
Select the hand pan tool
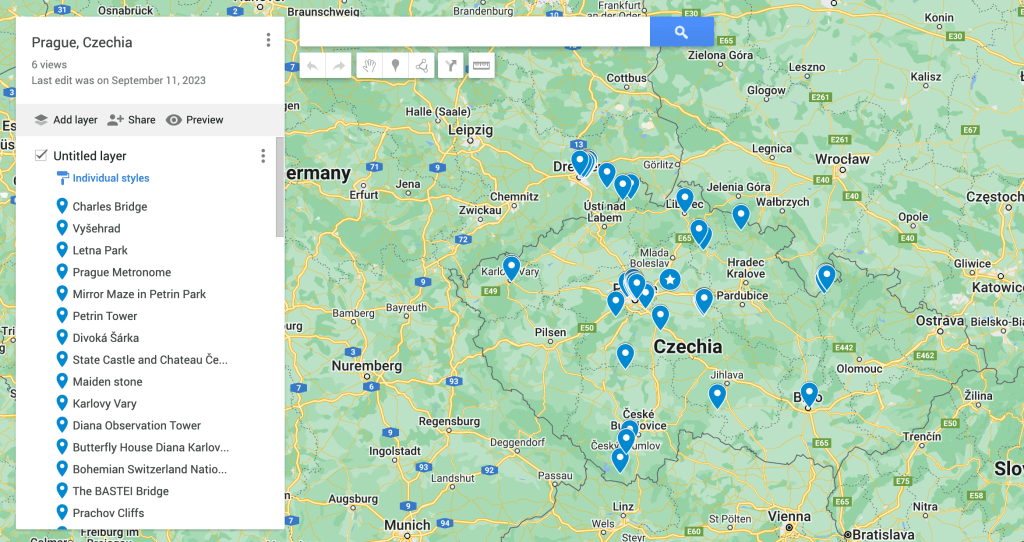(369, 66)
